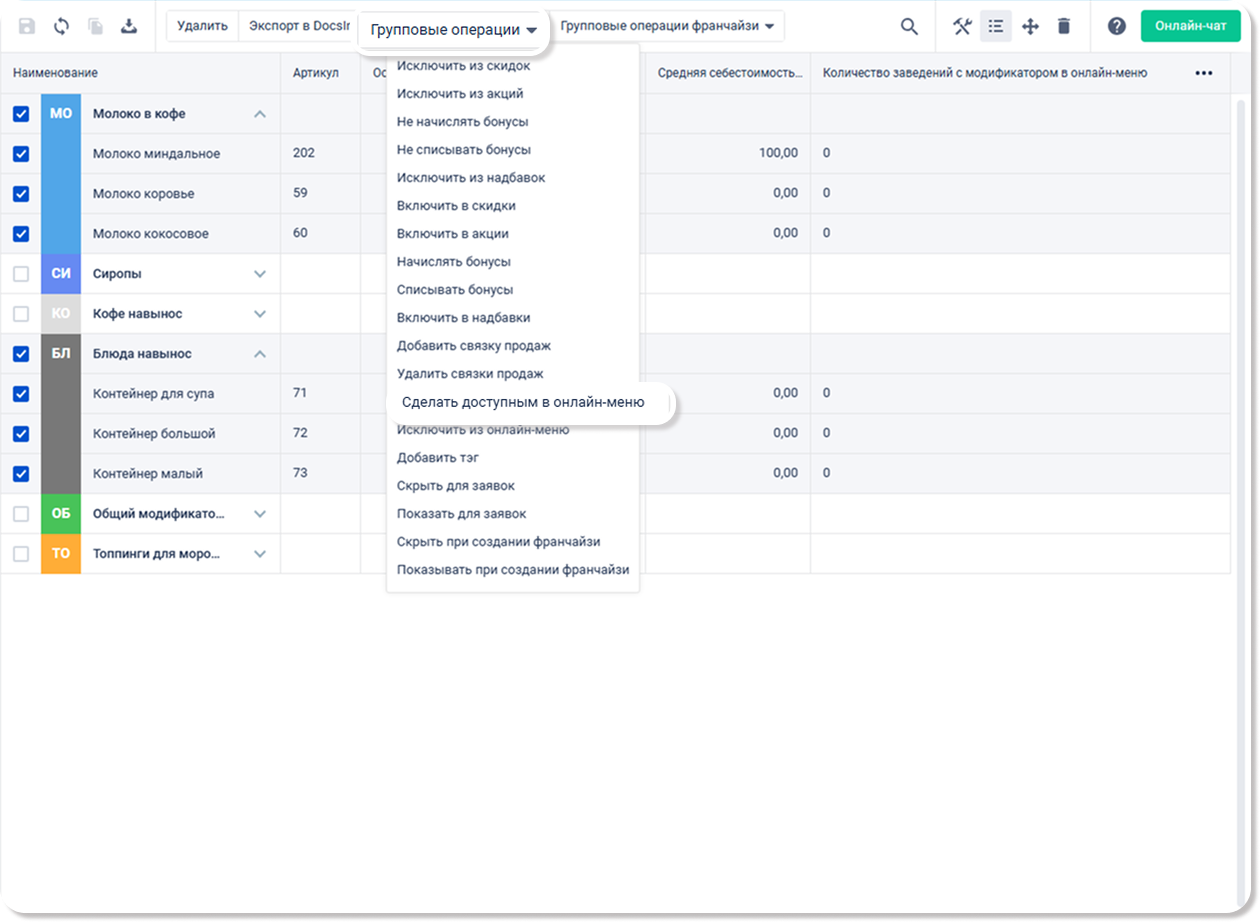Image resolution: width=1260 pixels, height=922 pixels.
Task: Click the save disk icon
Action: pos(27,26)
